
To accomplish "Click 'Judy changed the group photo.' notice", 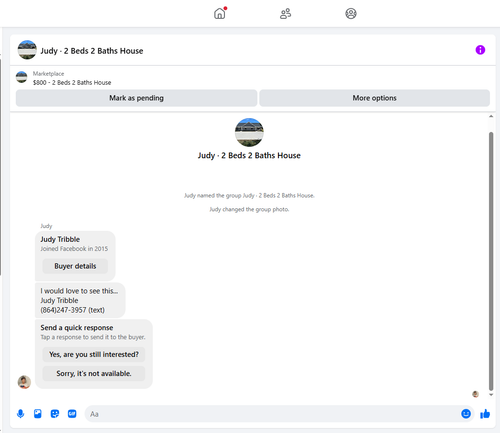I will [249, 209].
